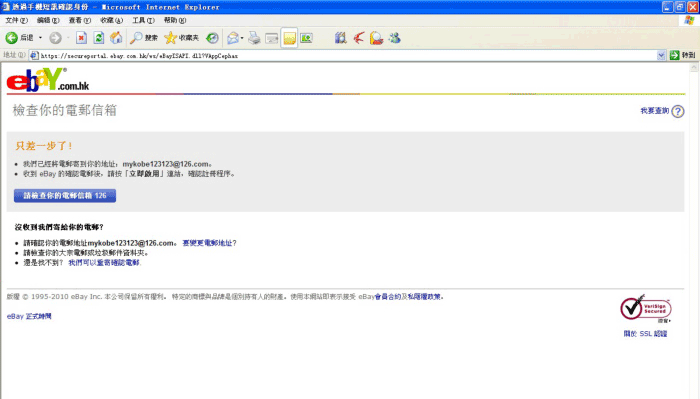Stop page loading with the red X icon
Viewport: 700px width, 399px height.
tap(81, 38)
